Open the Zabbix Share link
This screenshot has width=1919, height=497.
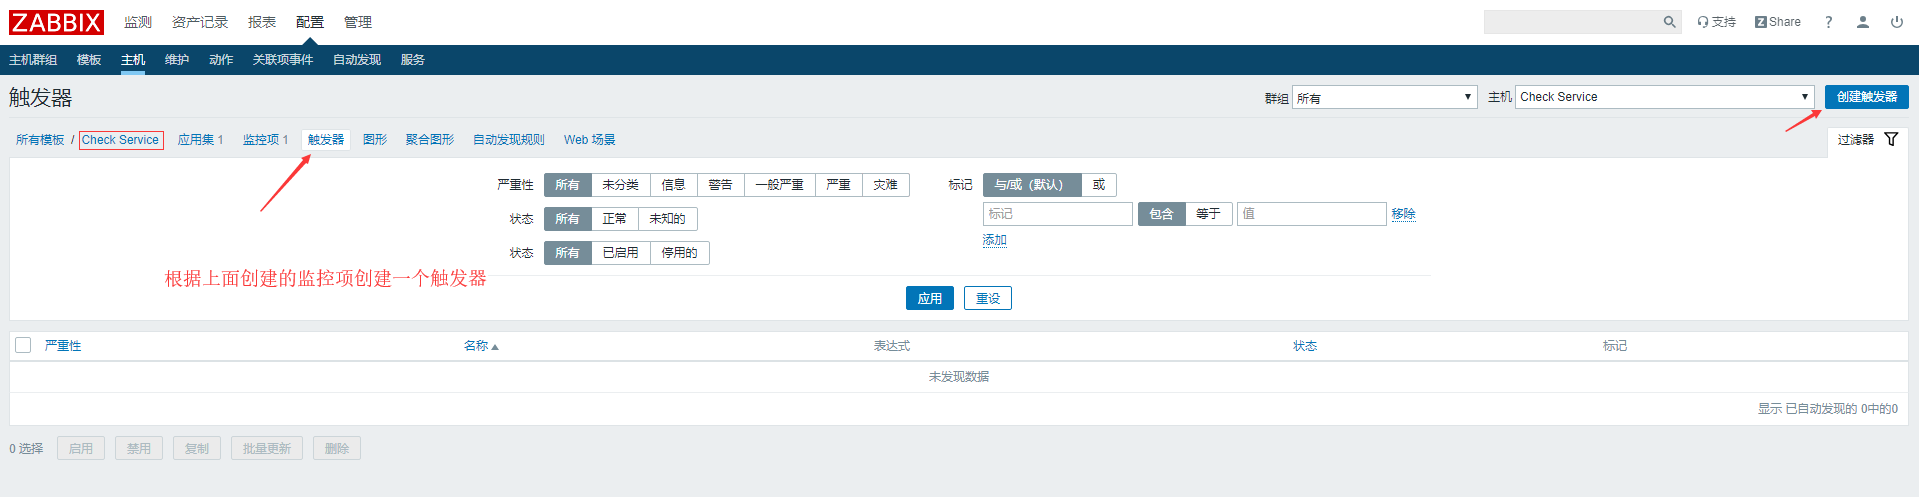[x=1777, y=22]
